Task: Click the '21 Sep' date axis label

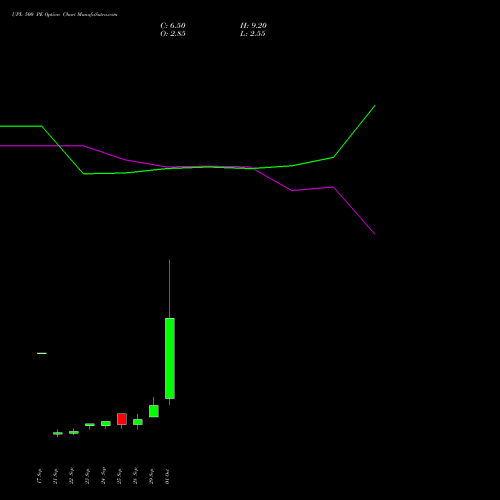Action: pos(55,476)
